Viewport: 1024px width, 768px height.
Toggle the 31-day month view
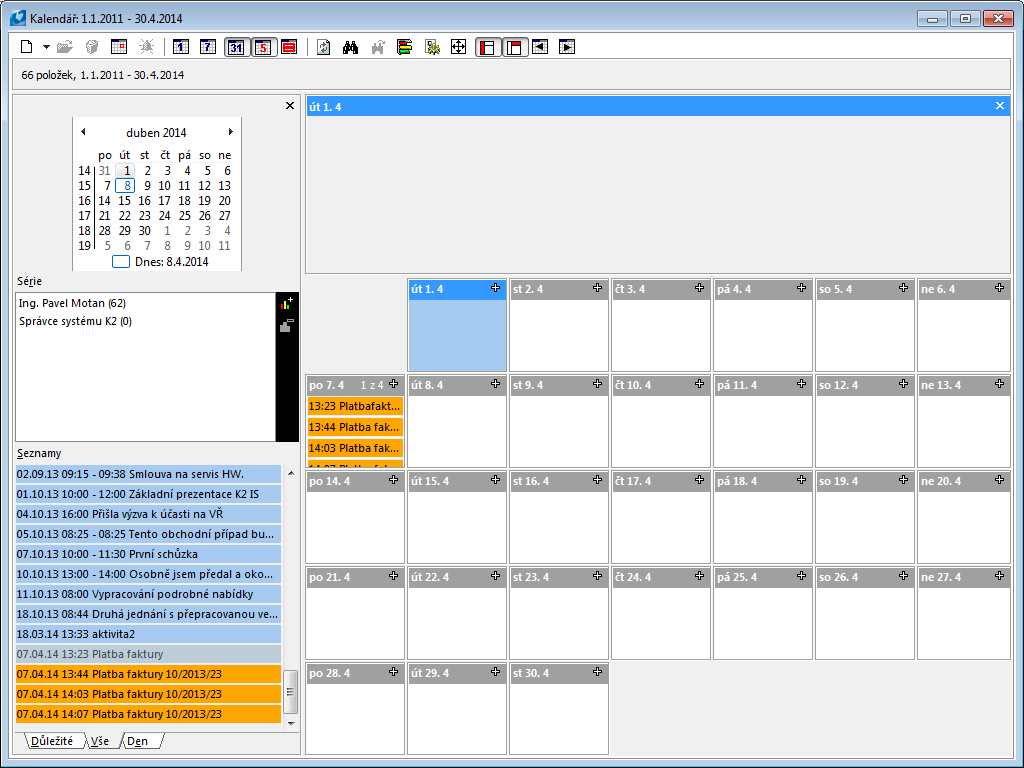click(x=236, y=47)
